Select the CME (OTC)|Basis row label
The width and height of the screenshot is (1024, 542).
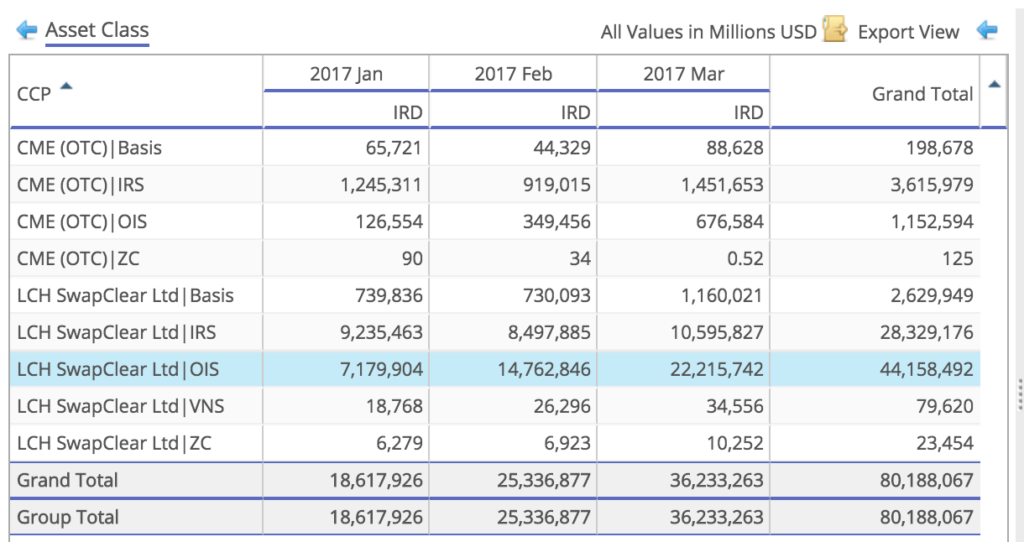pos(89,148)
